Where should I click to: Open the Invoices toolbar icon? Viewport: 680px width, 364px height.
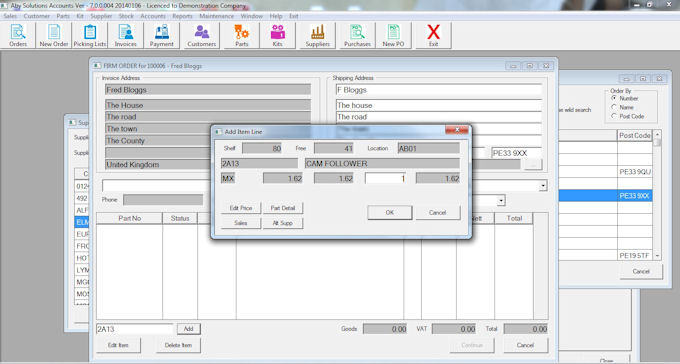click(126, 35)
